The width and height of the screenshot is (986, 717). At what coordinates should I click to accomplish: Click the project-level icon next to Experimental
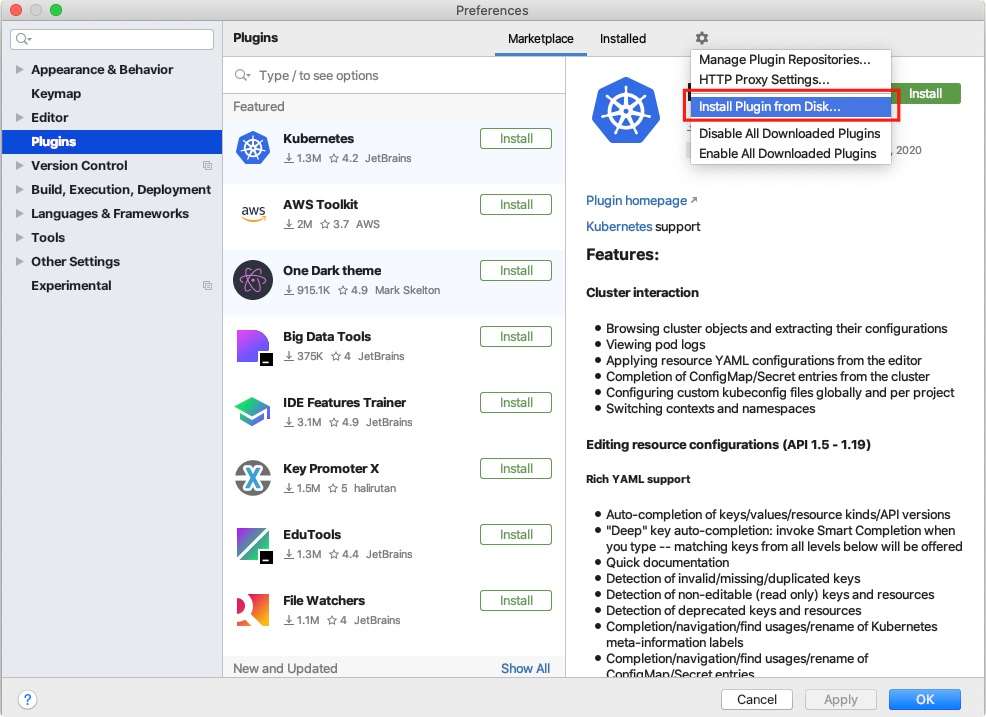(x=208, y=286)
